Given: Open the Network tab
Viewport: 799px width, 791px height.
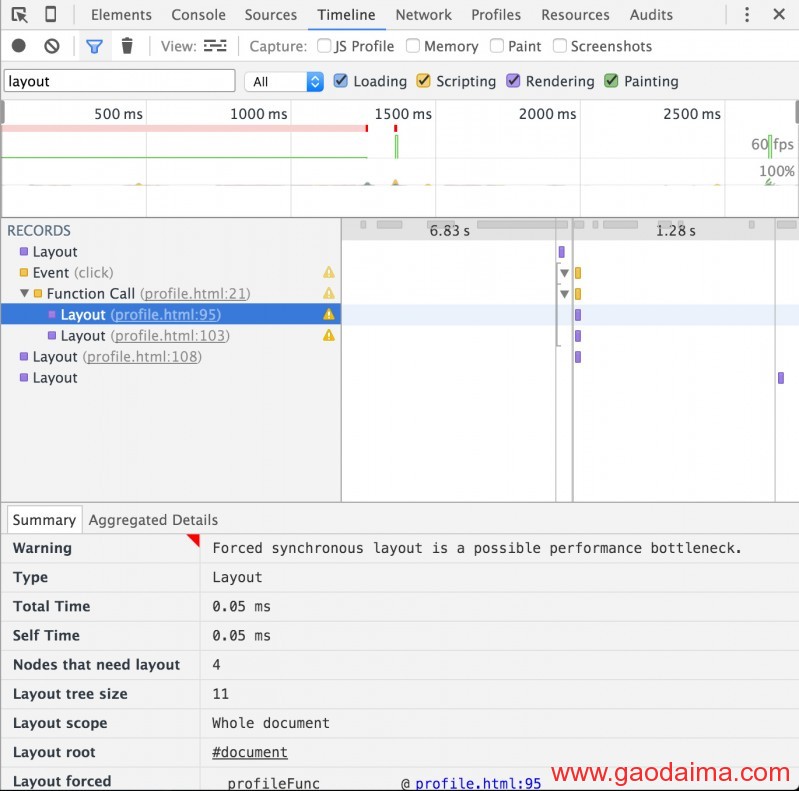Looking at the screenshot, I should 423,15.
